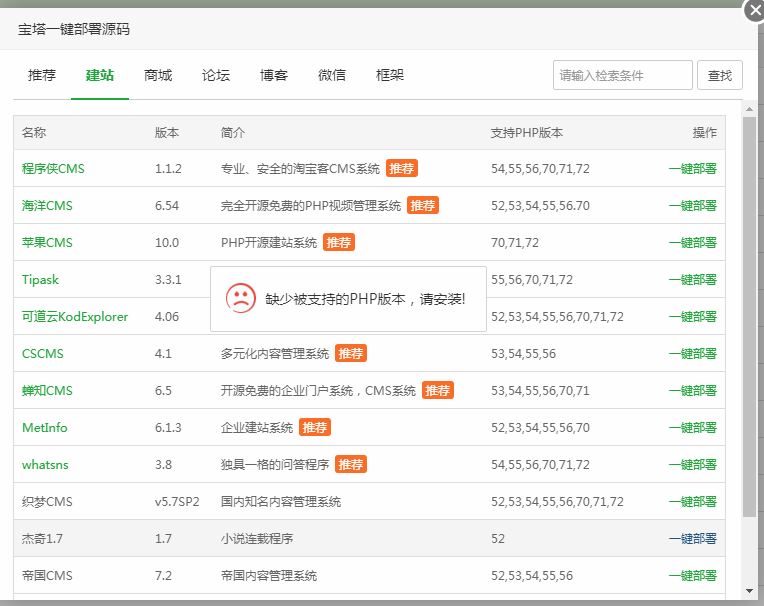
Task: Click the 宝塔一键部署源码 dialog title
Action: click(74, 29)
